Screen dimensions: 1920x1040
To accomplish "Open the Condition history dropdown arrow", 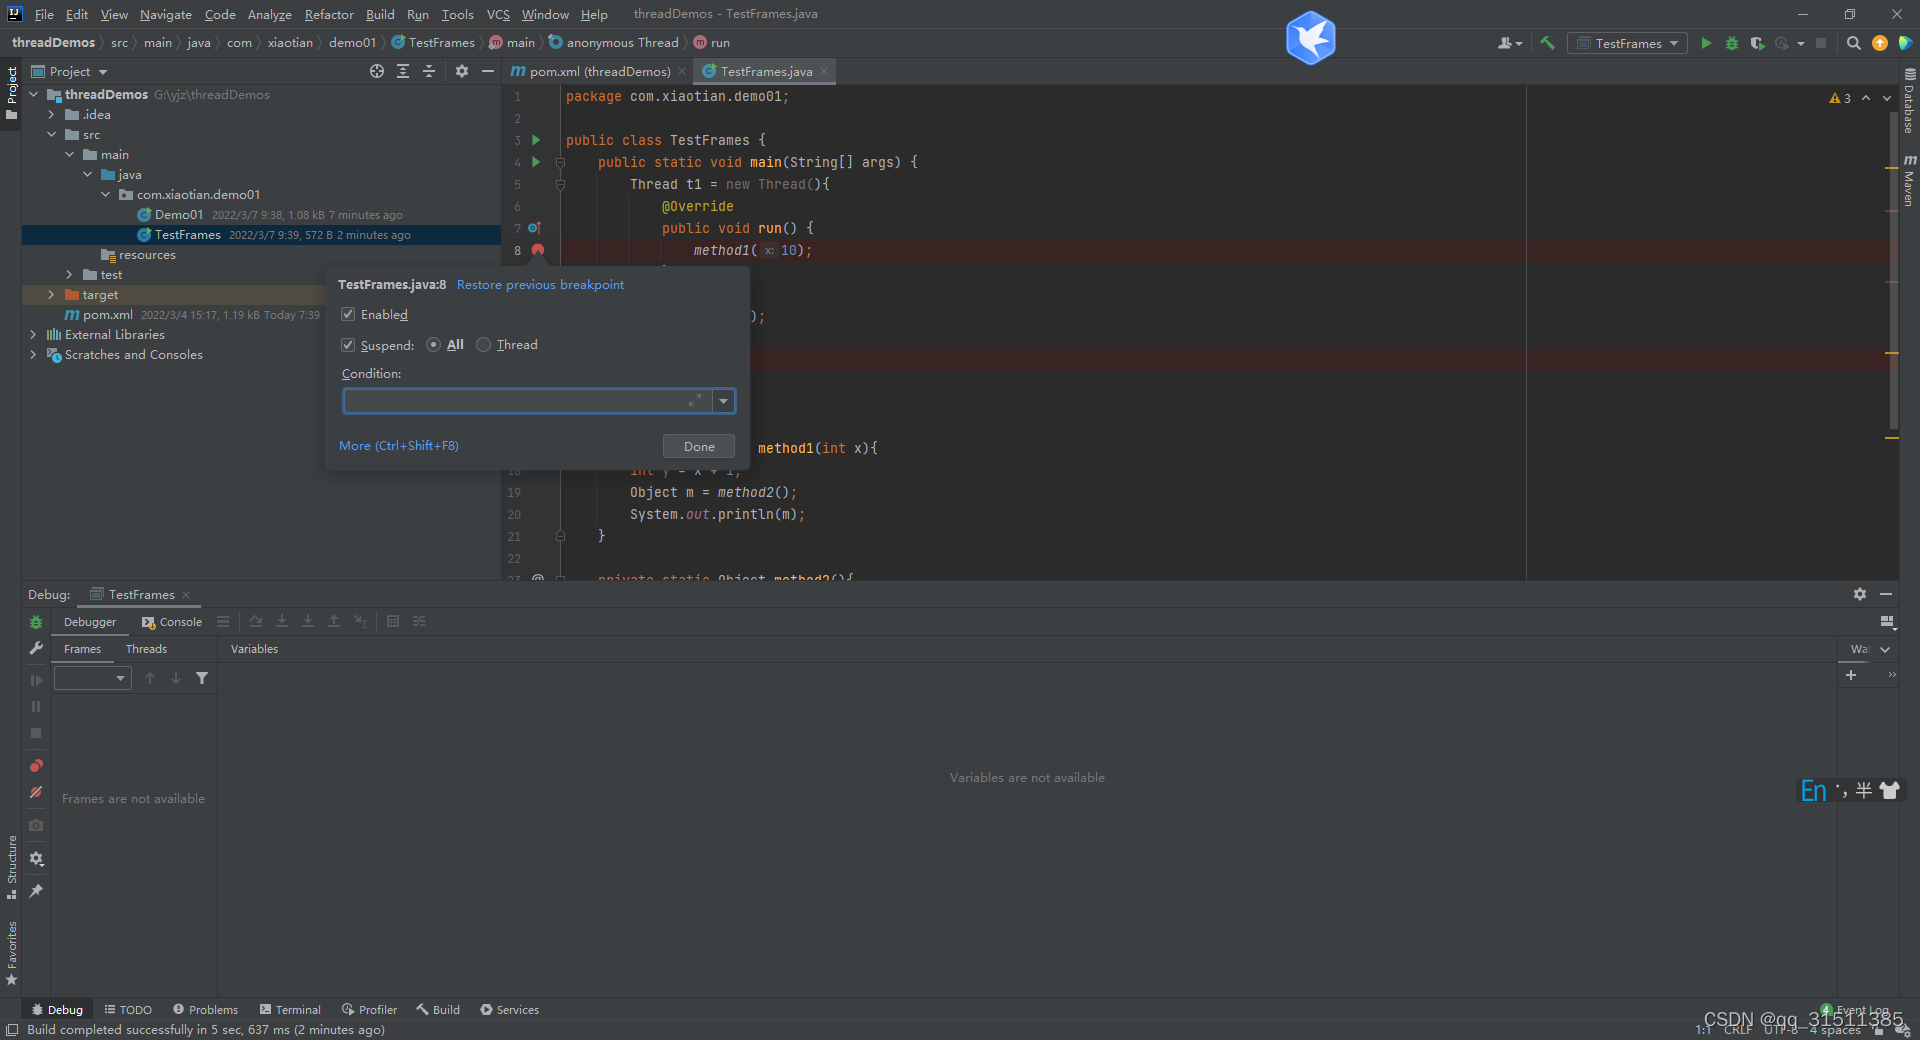I will pos(724,401).
